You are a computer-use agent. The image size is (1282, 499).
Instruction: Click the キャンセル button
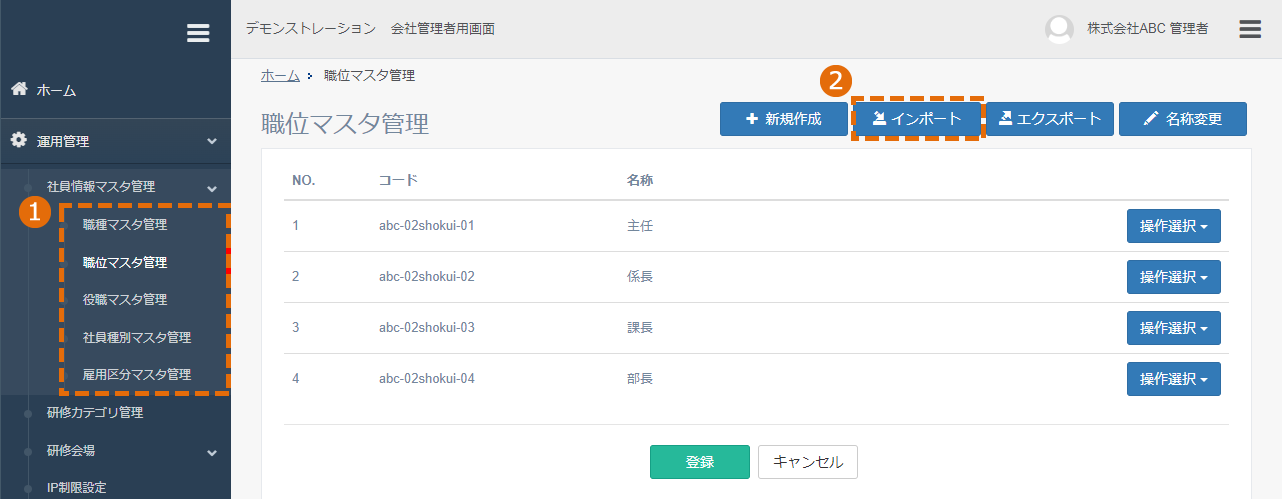point(808,462)
